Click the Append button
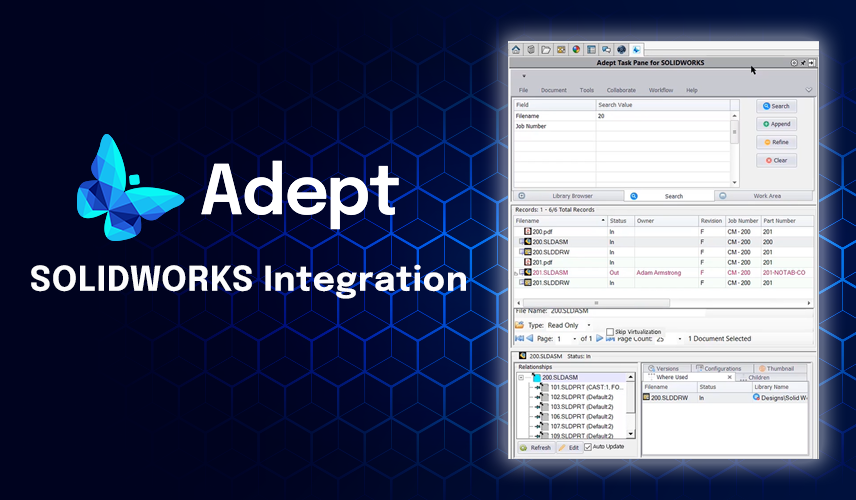Image resolution: width=856 pixels, height=500 pixels. (776, 124)
